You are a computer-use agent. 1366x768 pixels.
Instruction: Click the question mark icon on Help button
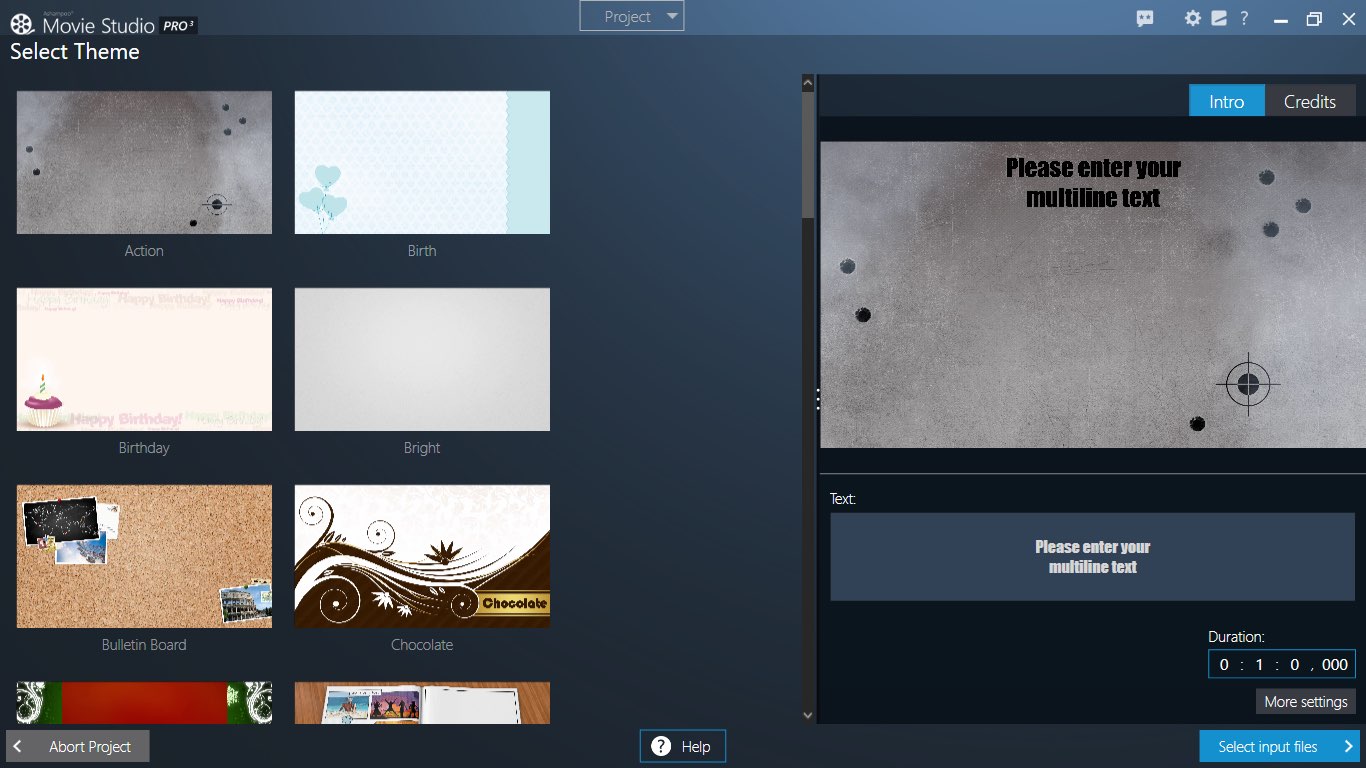coord(661,746)
